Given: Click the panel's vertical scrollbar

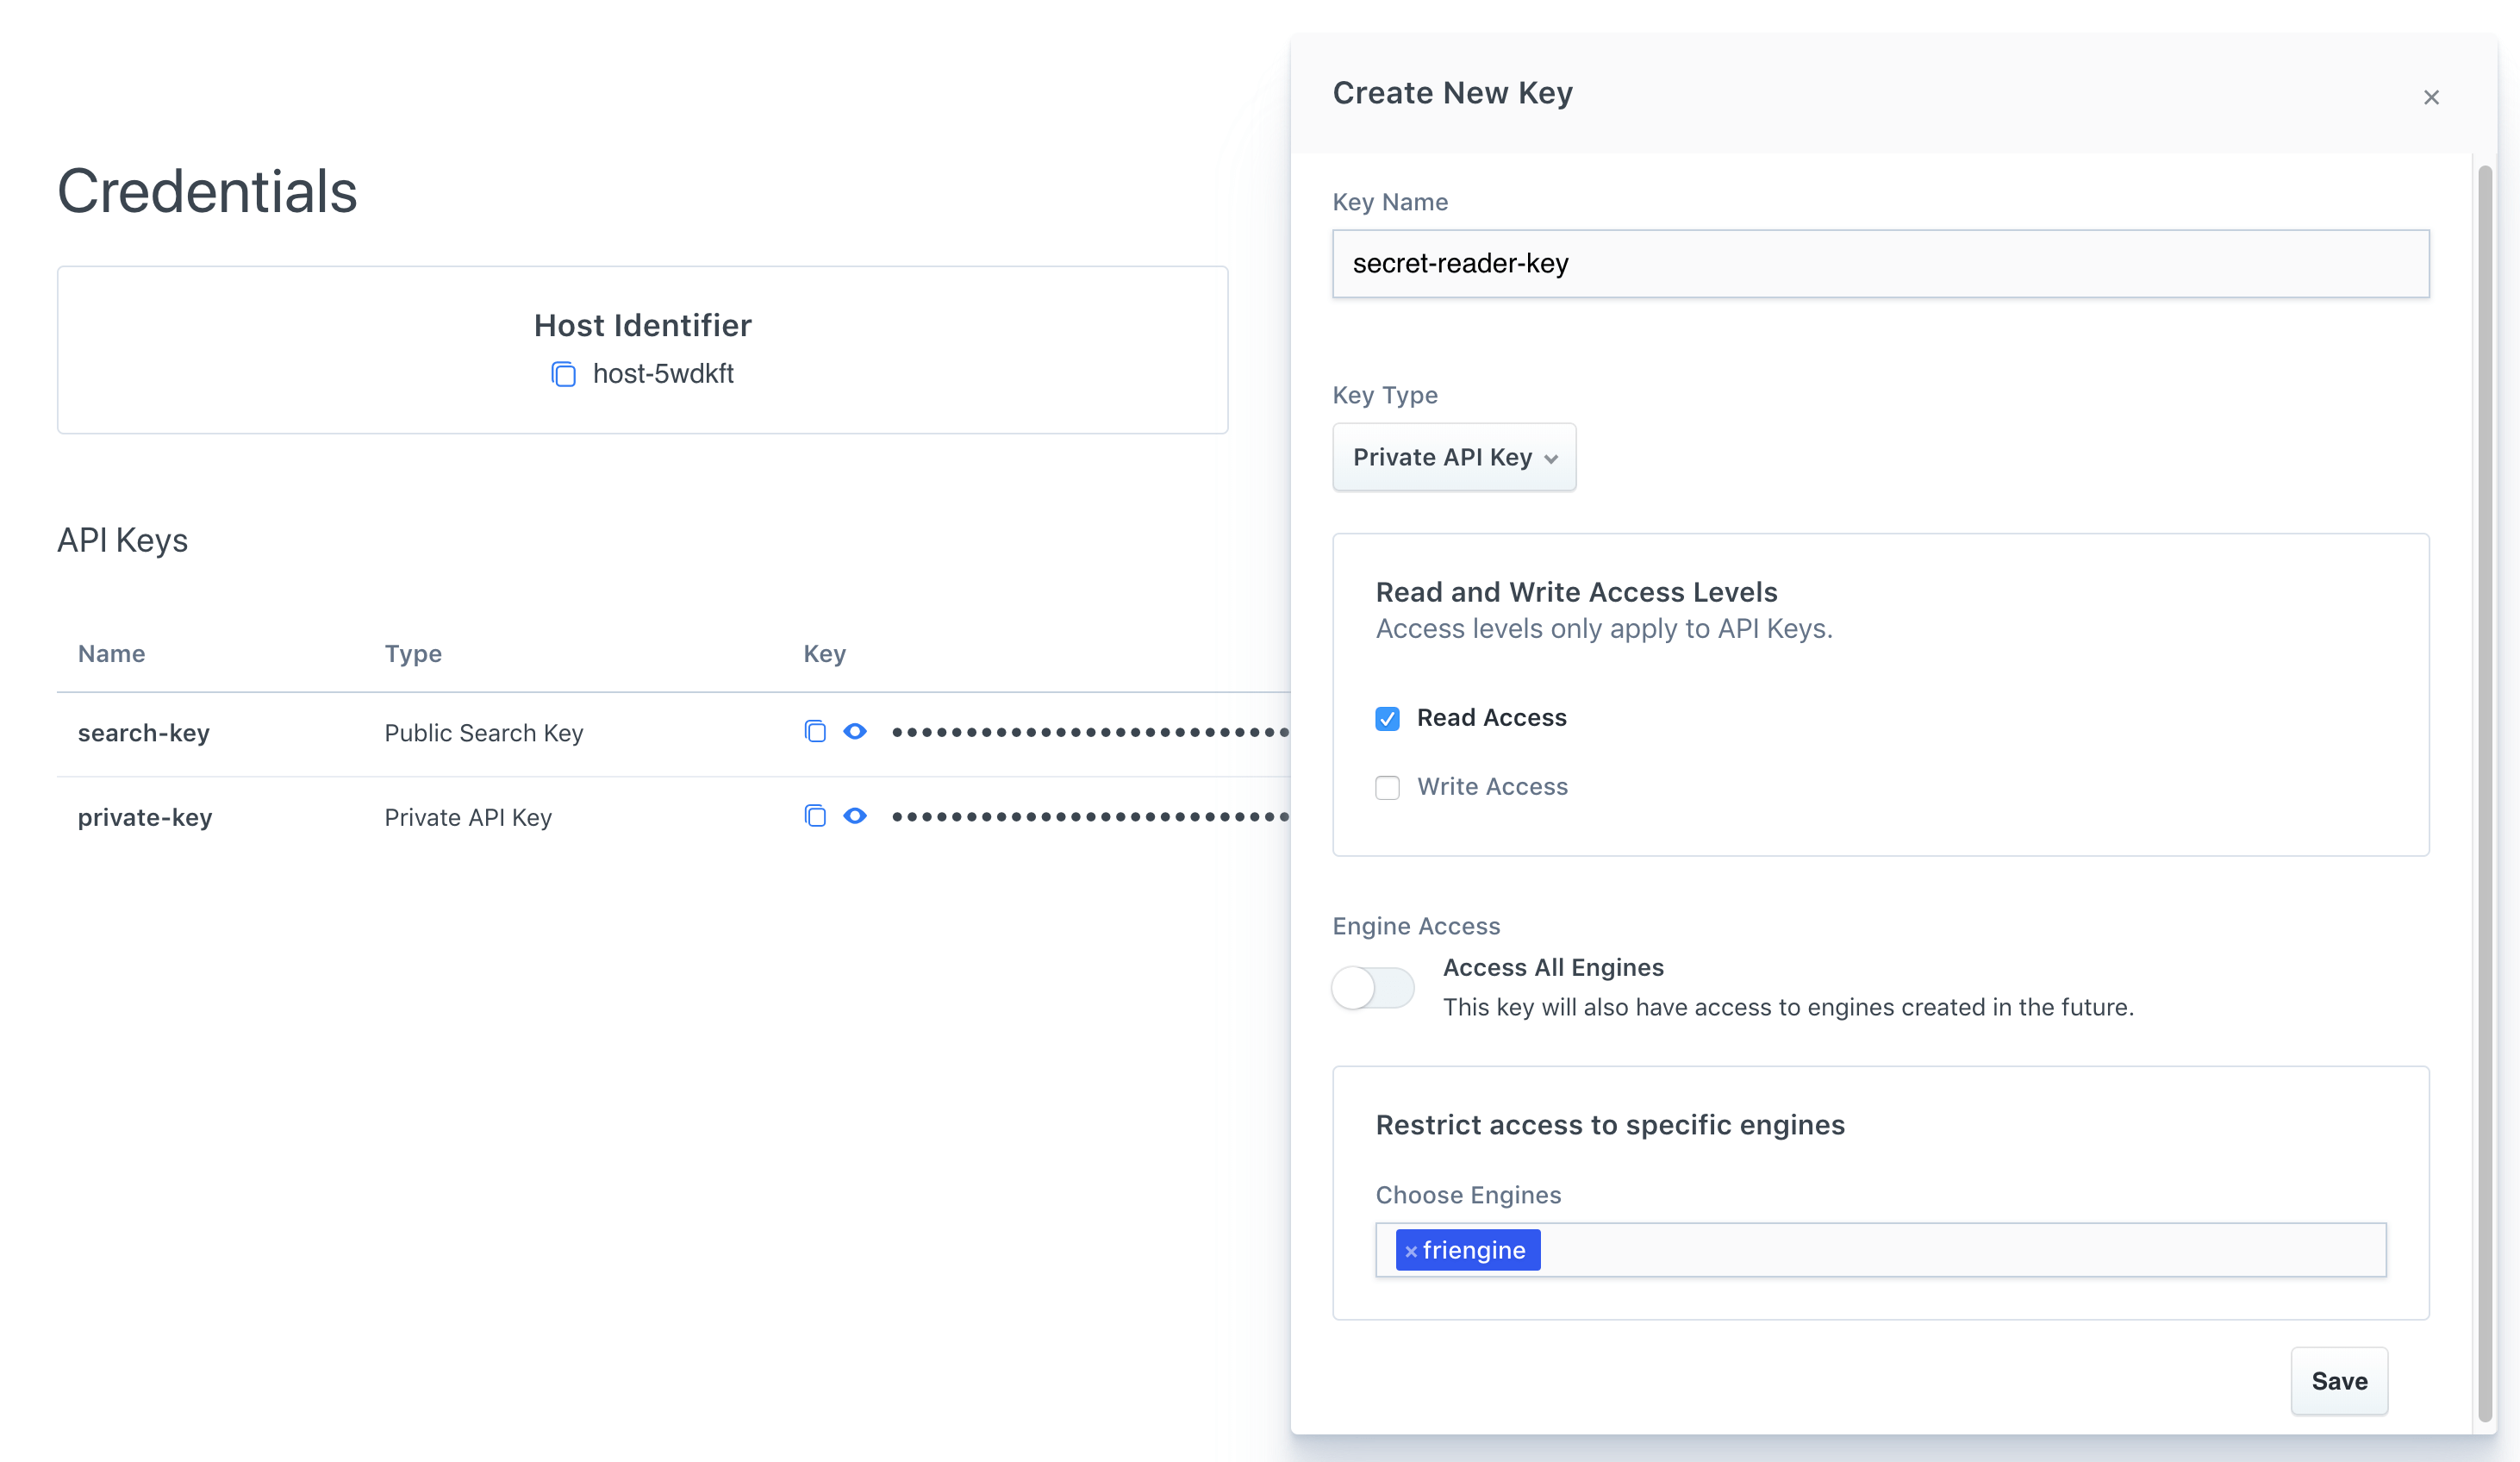Looking at the screenshot, I should (x=2485, y=792).
